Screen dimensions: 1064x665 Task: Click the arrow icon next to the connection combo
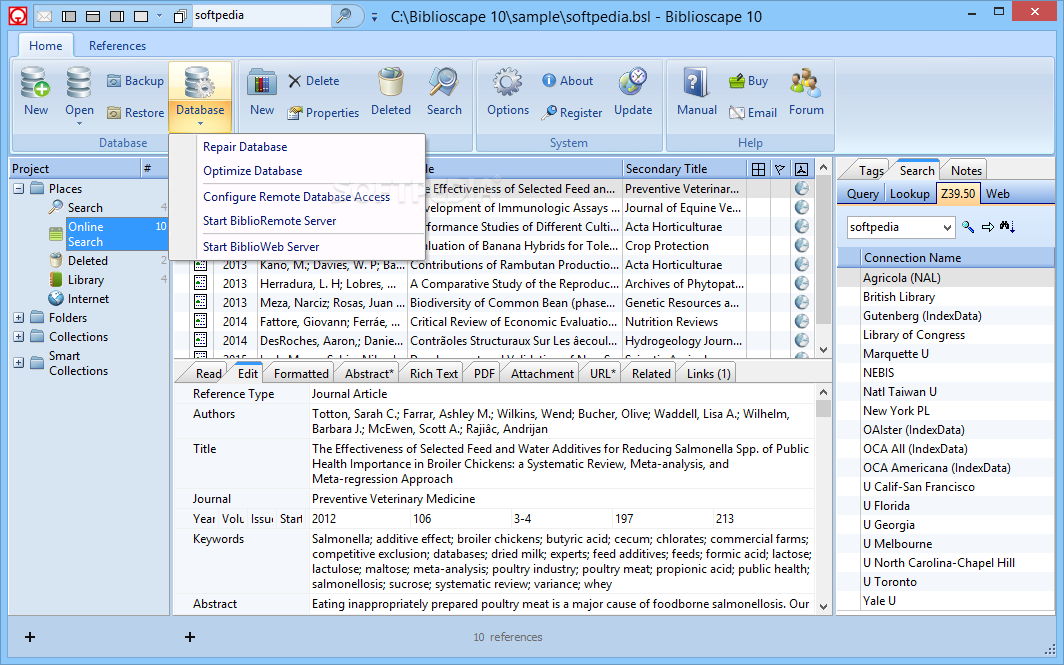988,227
